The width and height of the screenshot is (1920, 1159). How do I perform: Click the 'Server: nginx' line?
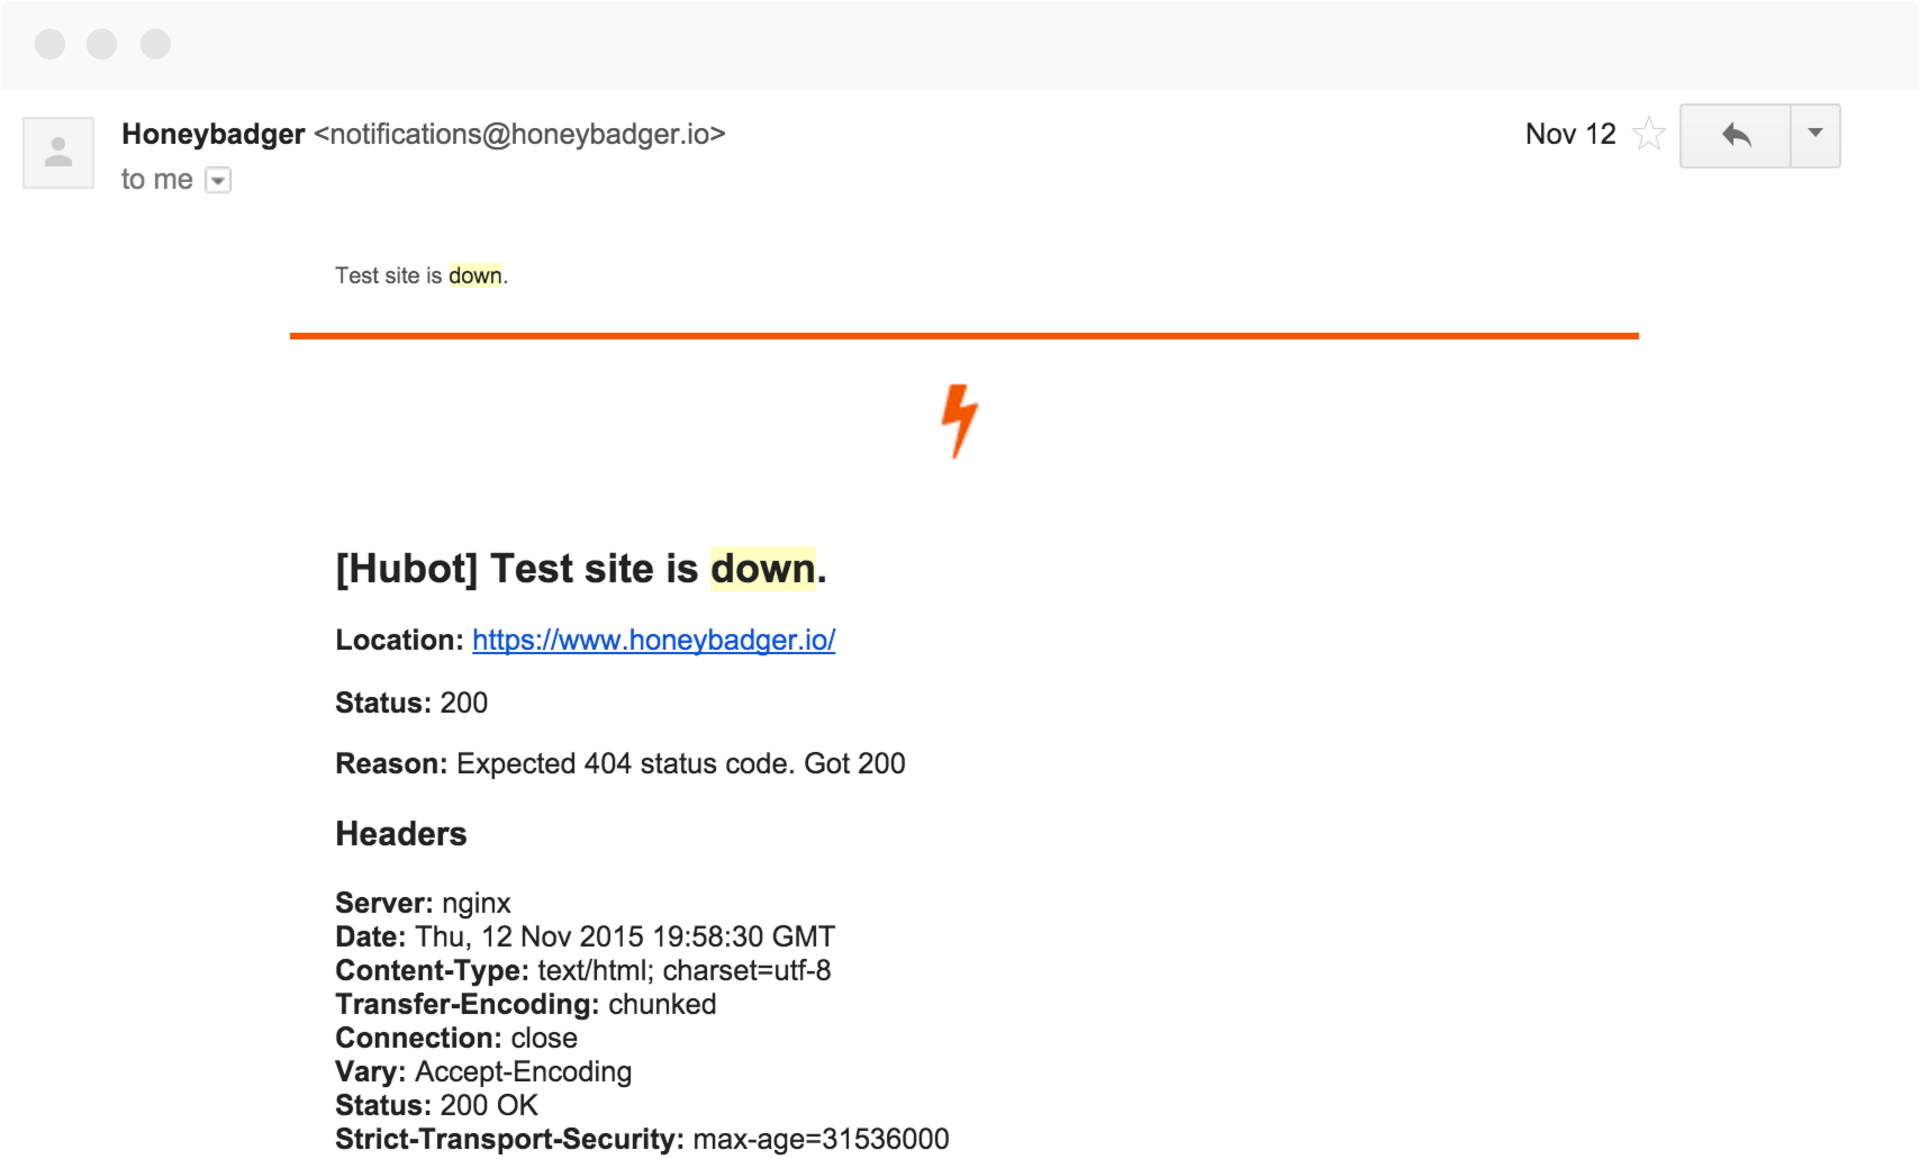coord(422,903)
